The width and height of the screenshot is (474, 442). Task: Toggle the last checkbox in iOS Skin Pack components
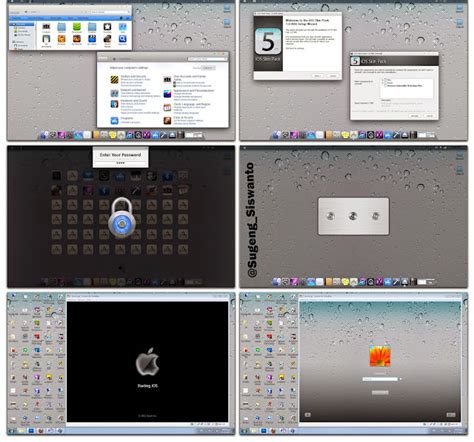click(x=386, y=86)
